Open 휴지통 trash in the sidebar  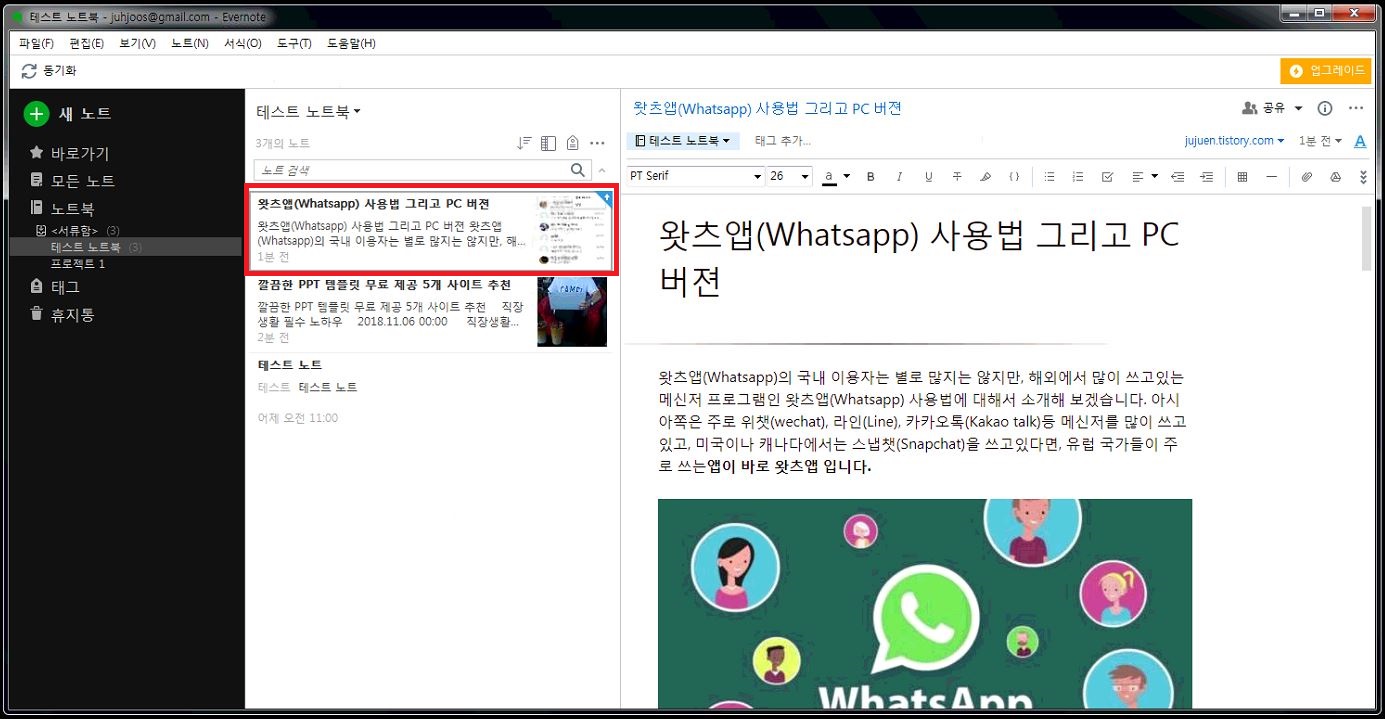pos(62,315)
